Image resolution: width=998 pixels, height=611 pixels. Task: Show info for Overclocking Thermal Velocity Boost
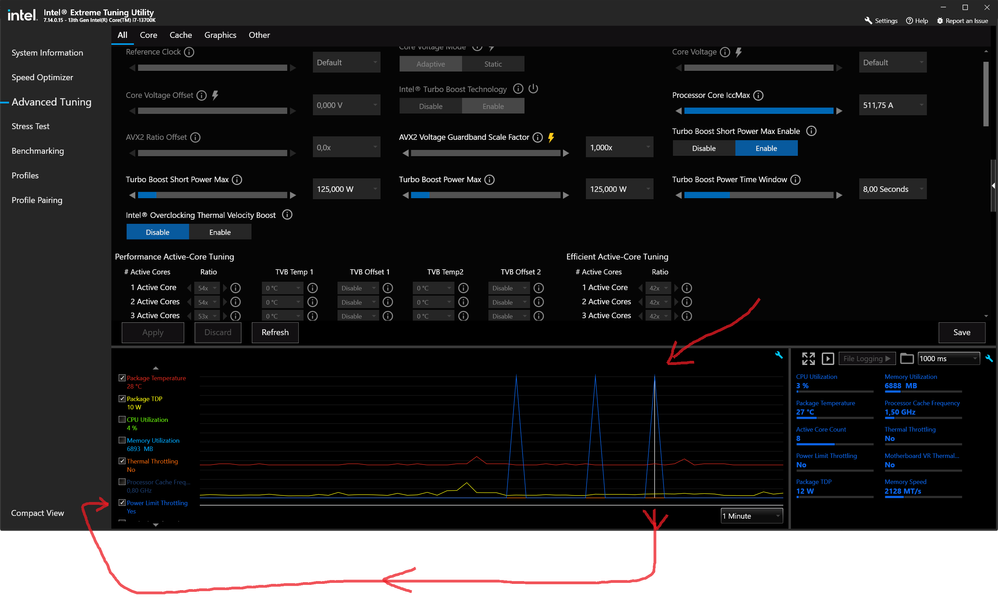[287, 215]
